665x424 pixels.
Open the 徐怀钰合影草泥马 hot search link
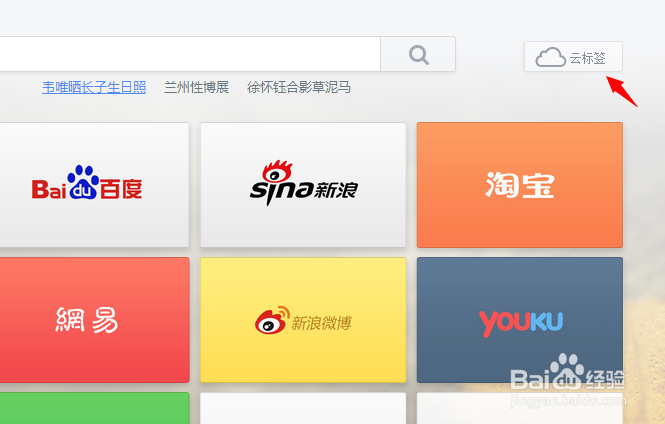pyautogui.click(x=299, y=87)
